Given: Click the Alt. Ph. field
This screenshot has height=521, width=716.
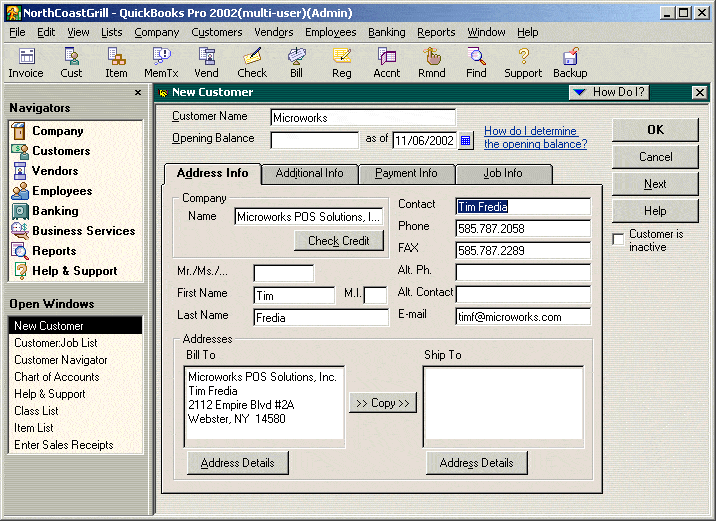Looking at the screenshot, I should pos(523,272).
